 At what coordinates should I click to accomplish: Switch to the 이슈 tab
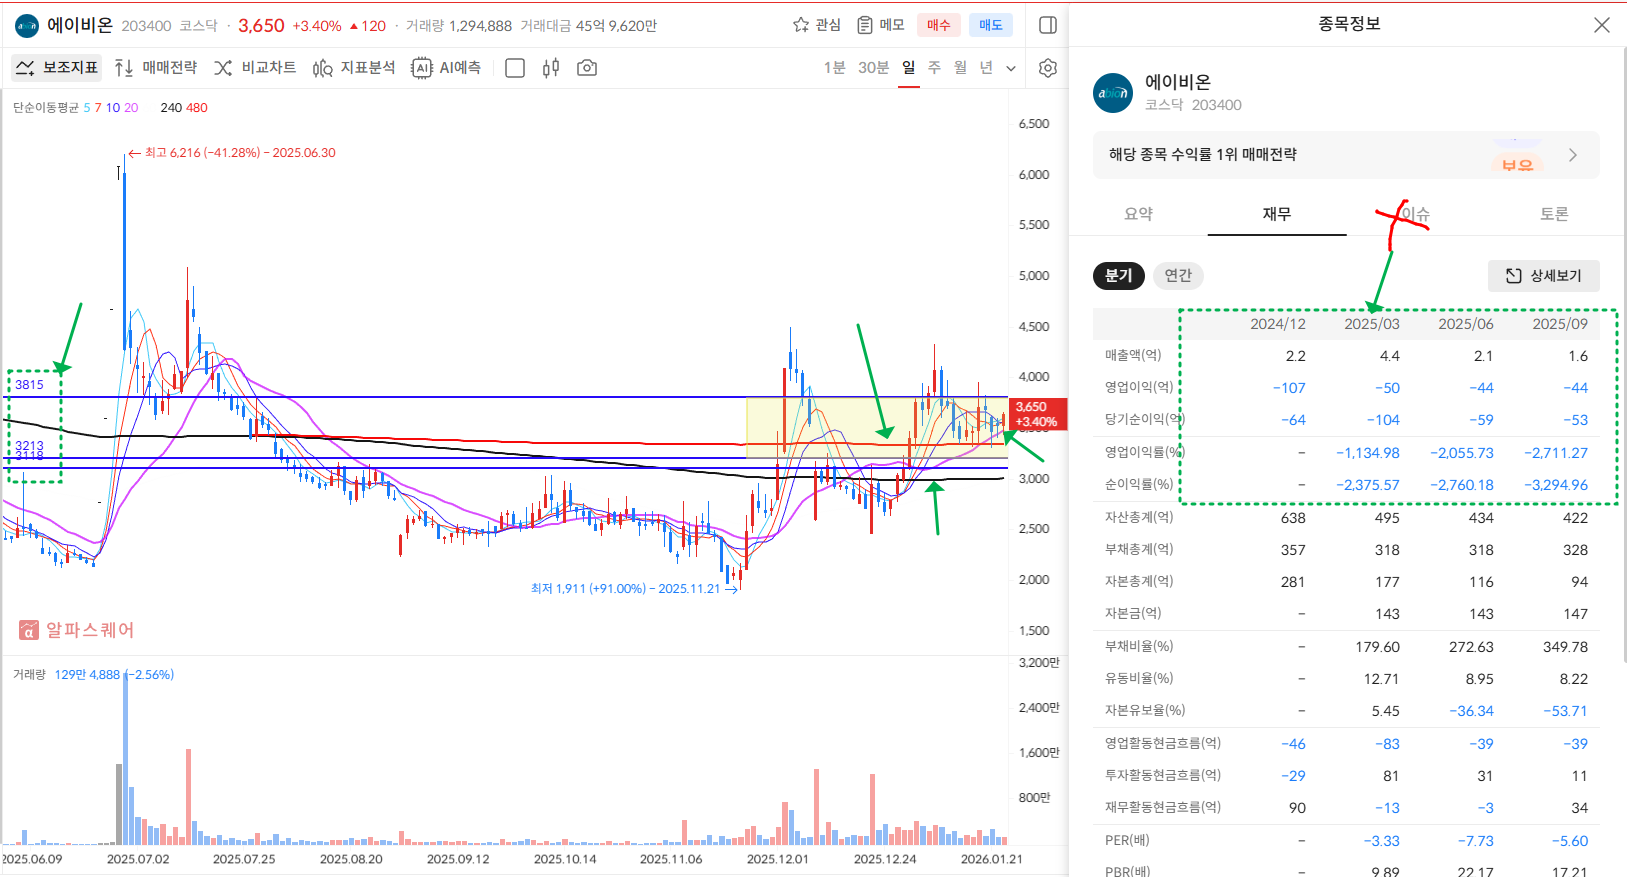(1415, 214)
